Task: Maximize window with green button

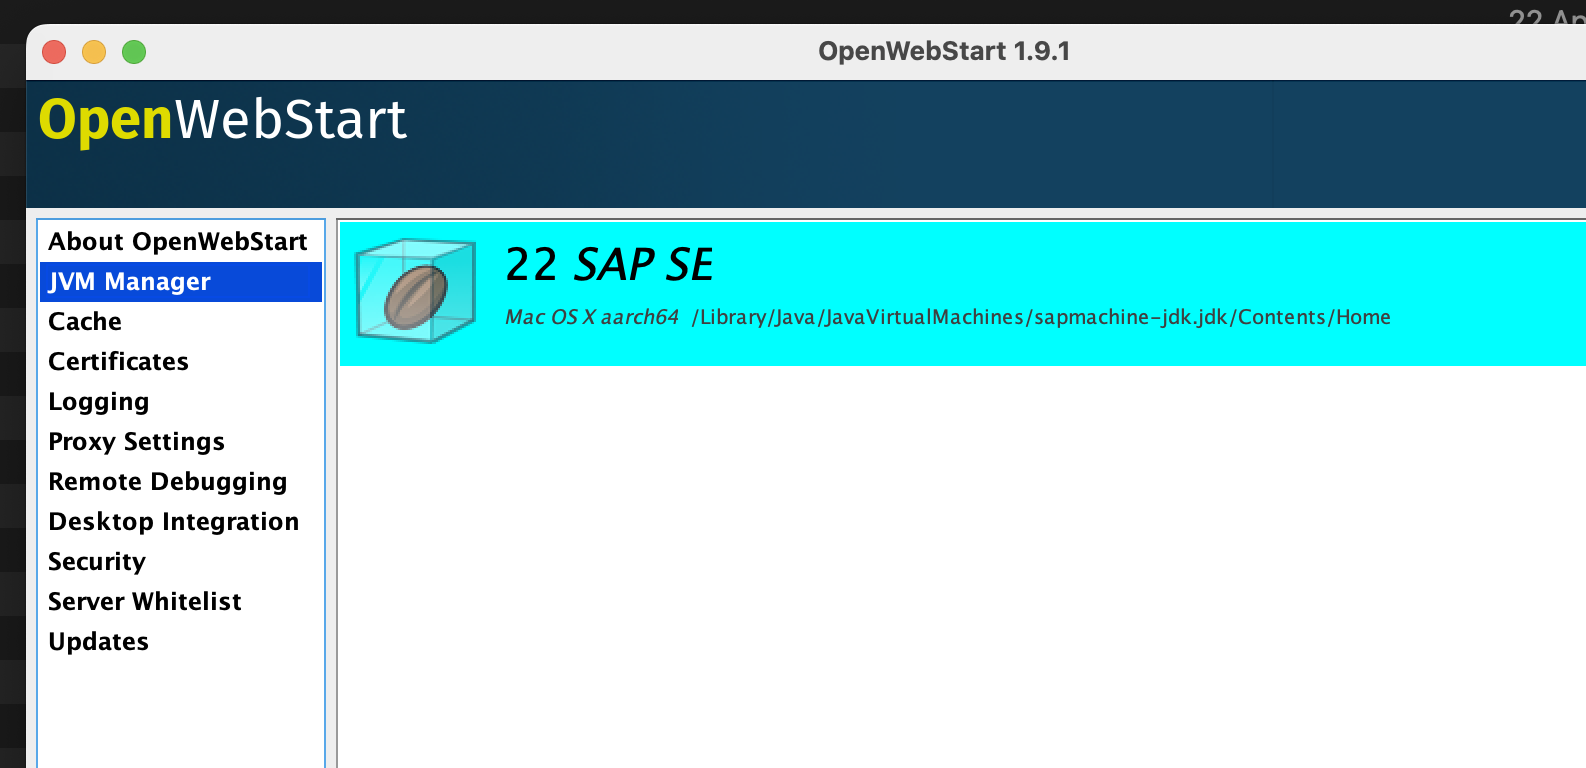Action: point(134,52)
